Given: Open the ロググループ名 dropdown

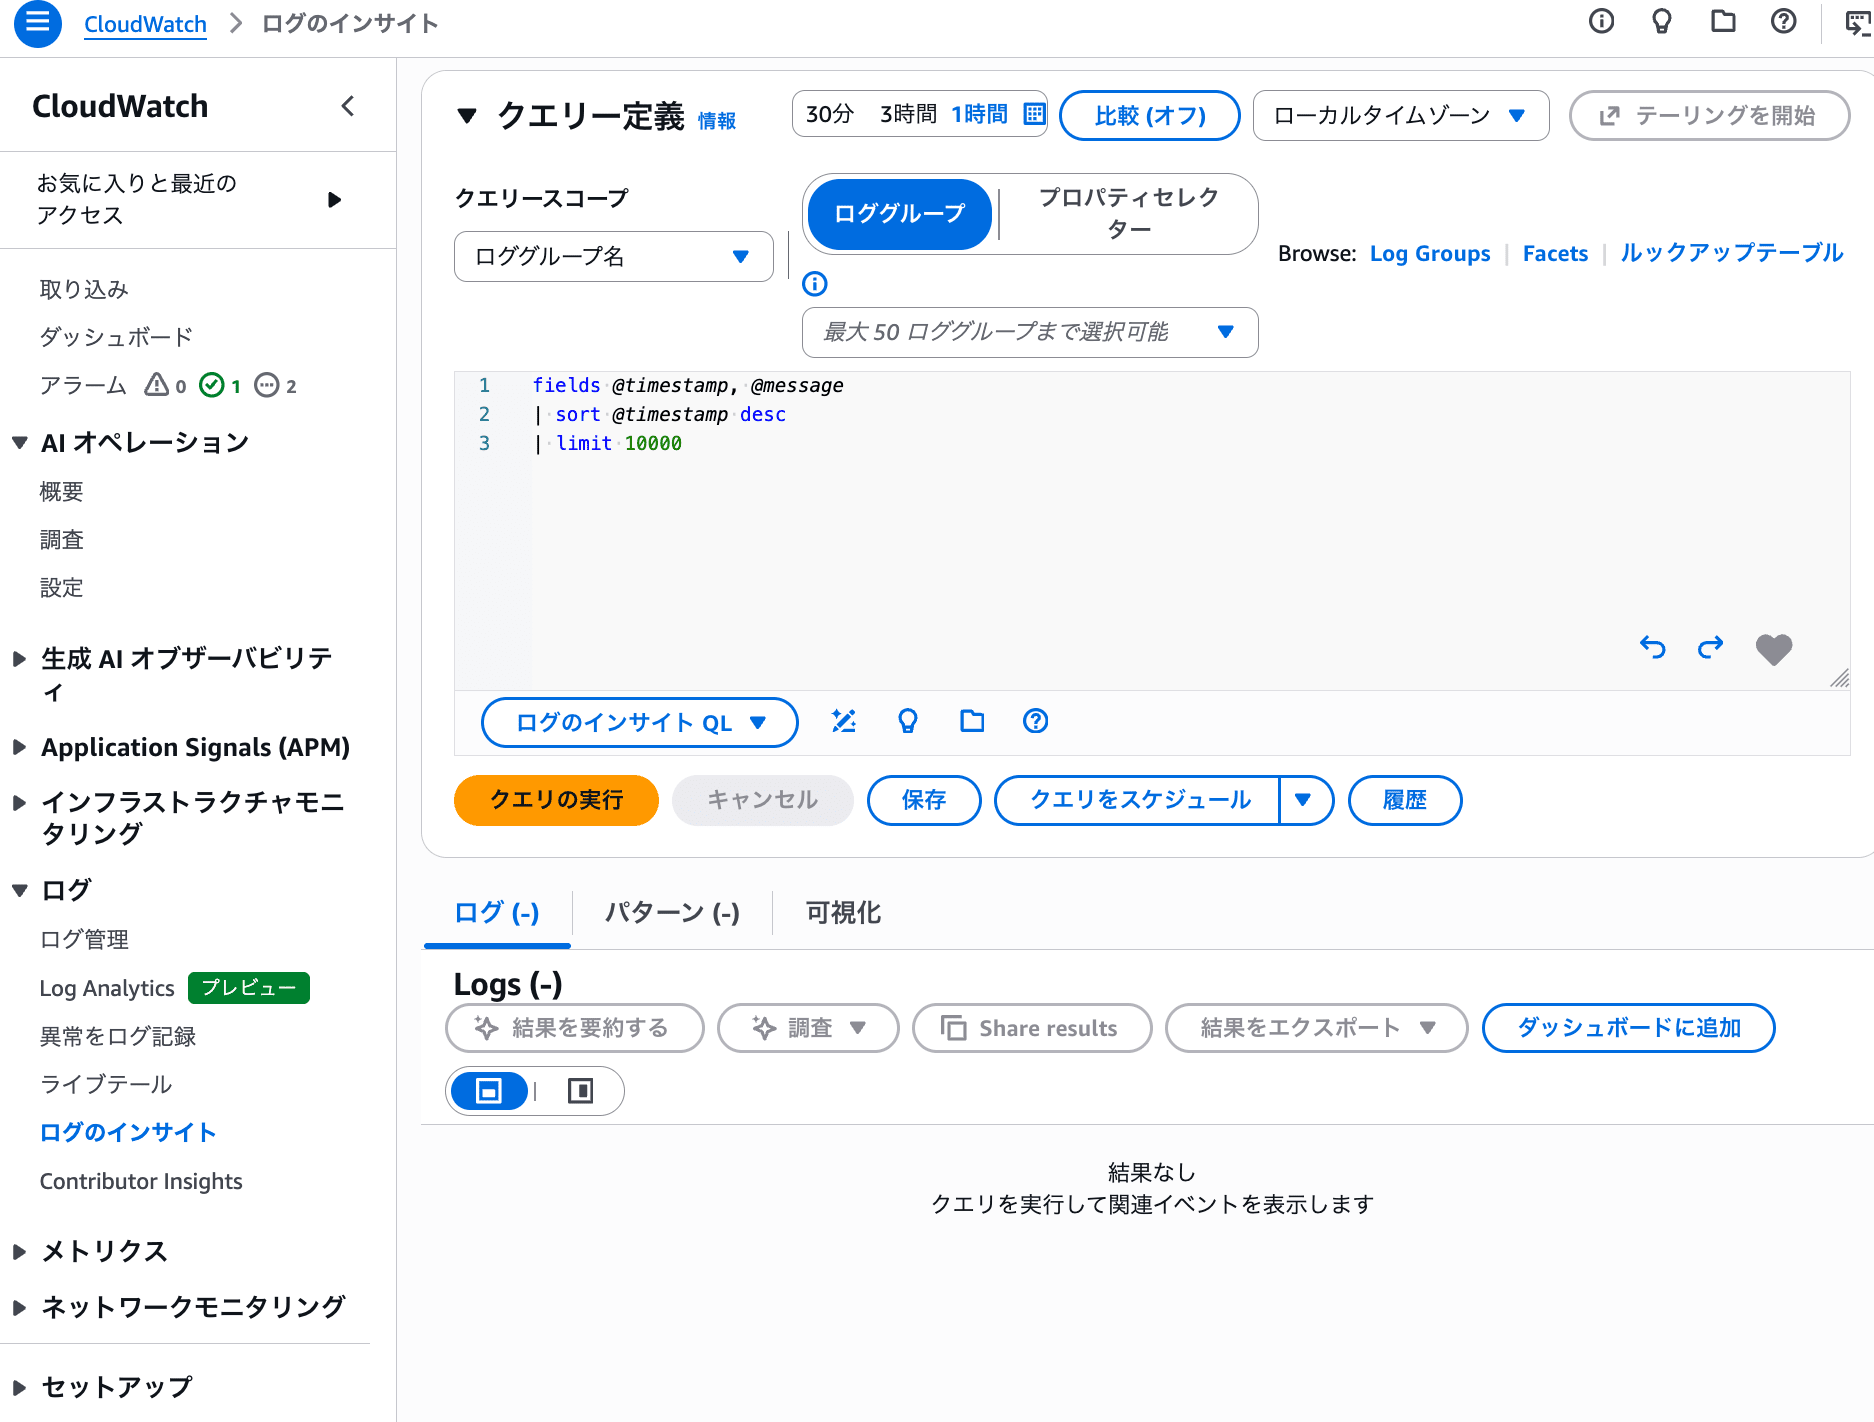Looking at the screenshot, I should tap(612, 256).
